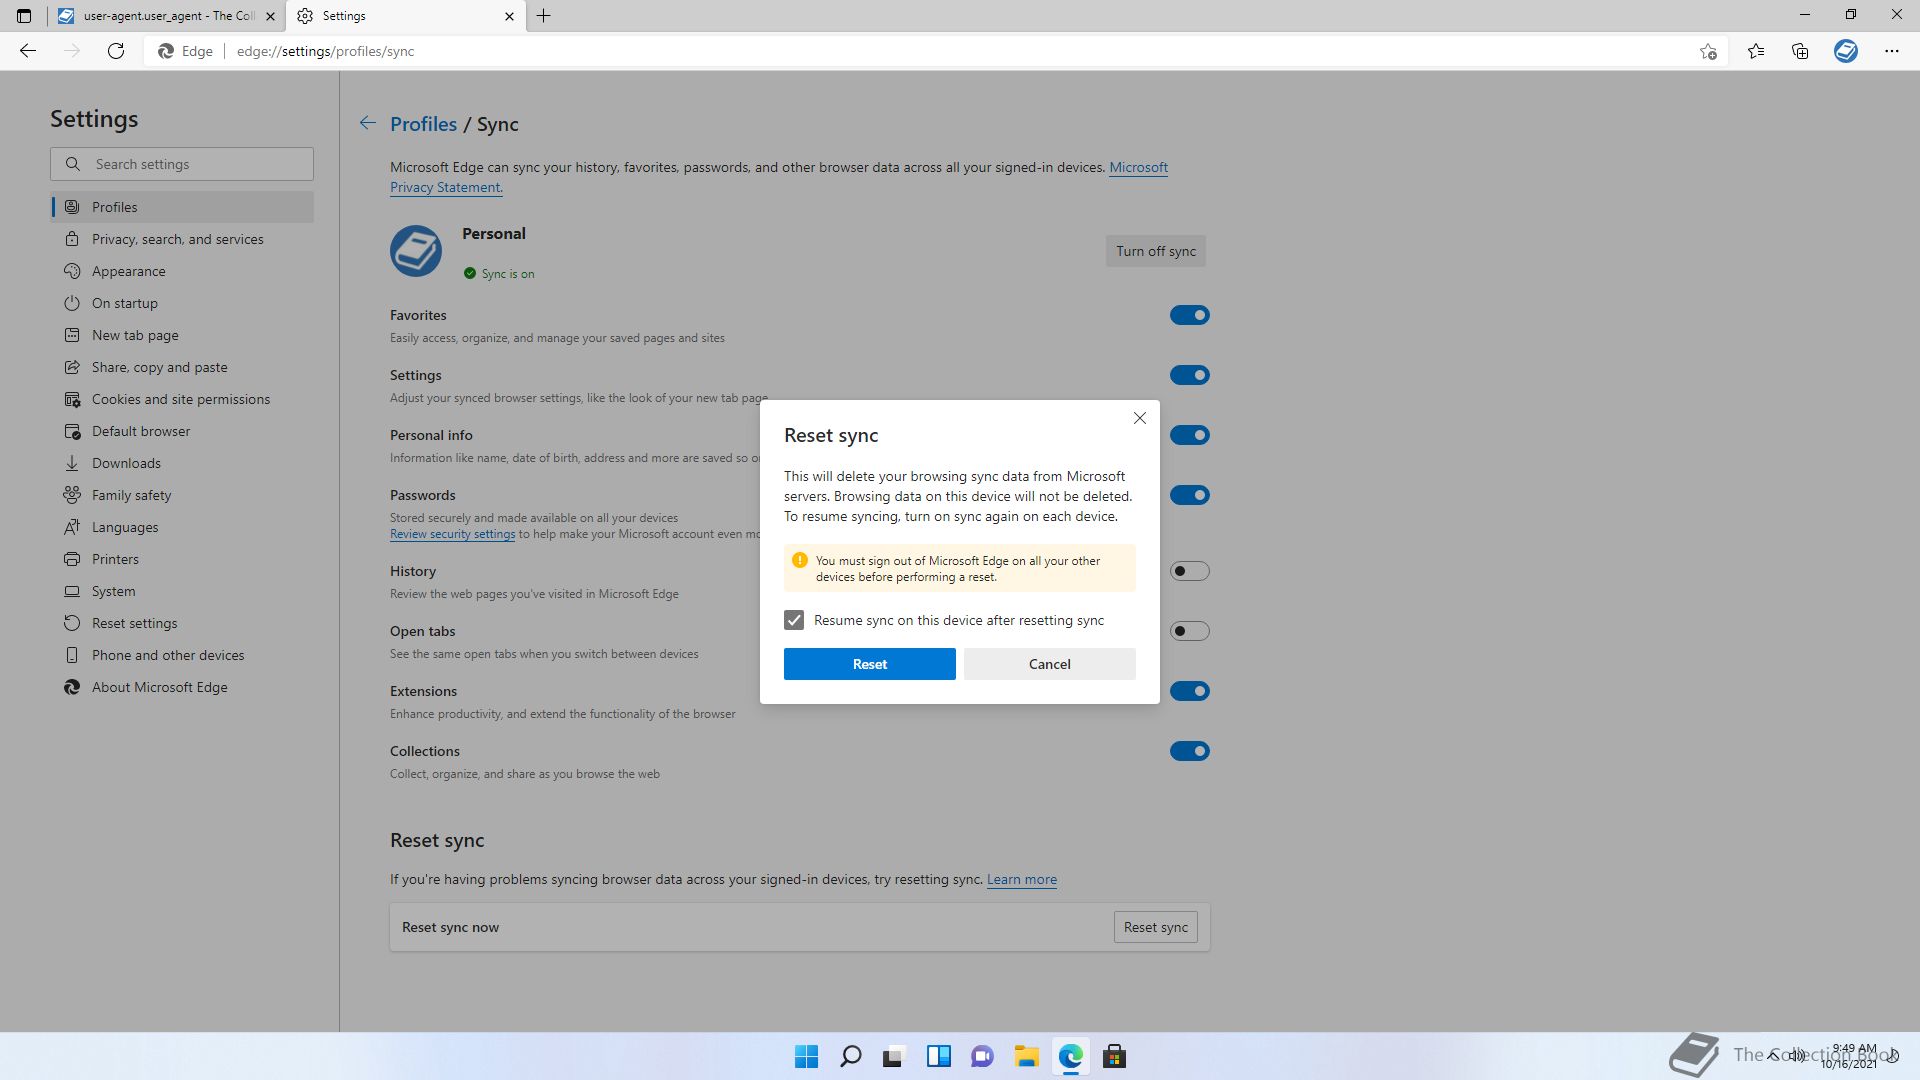This screenshot has width=1920, height=1080.
Task: Open Cookies and site permissions
Action: [x=182, y=399]
